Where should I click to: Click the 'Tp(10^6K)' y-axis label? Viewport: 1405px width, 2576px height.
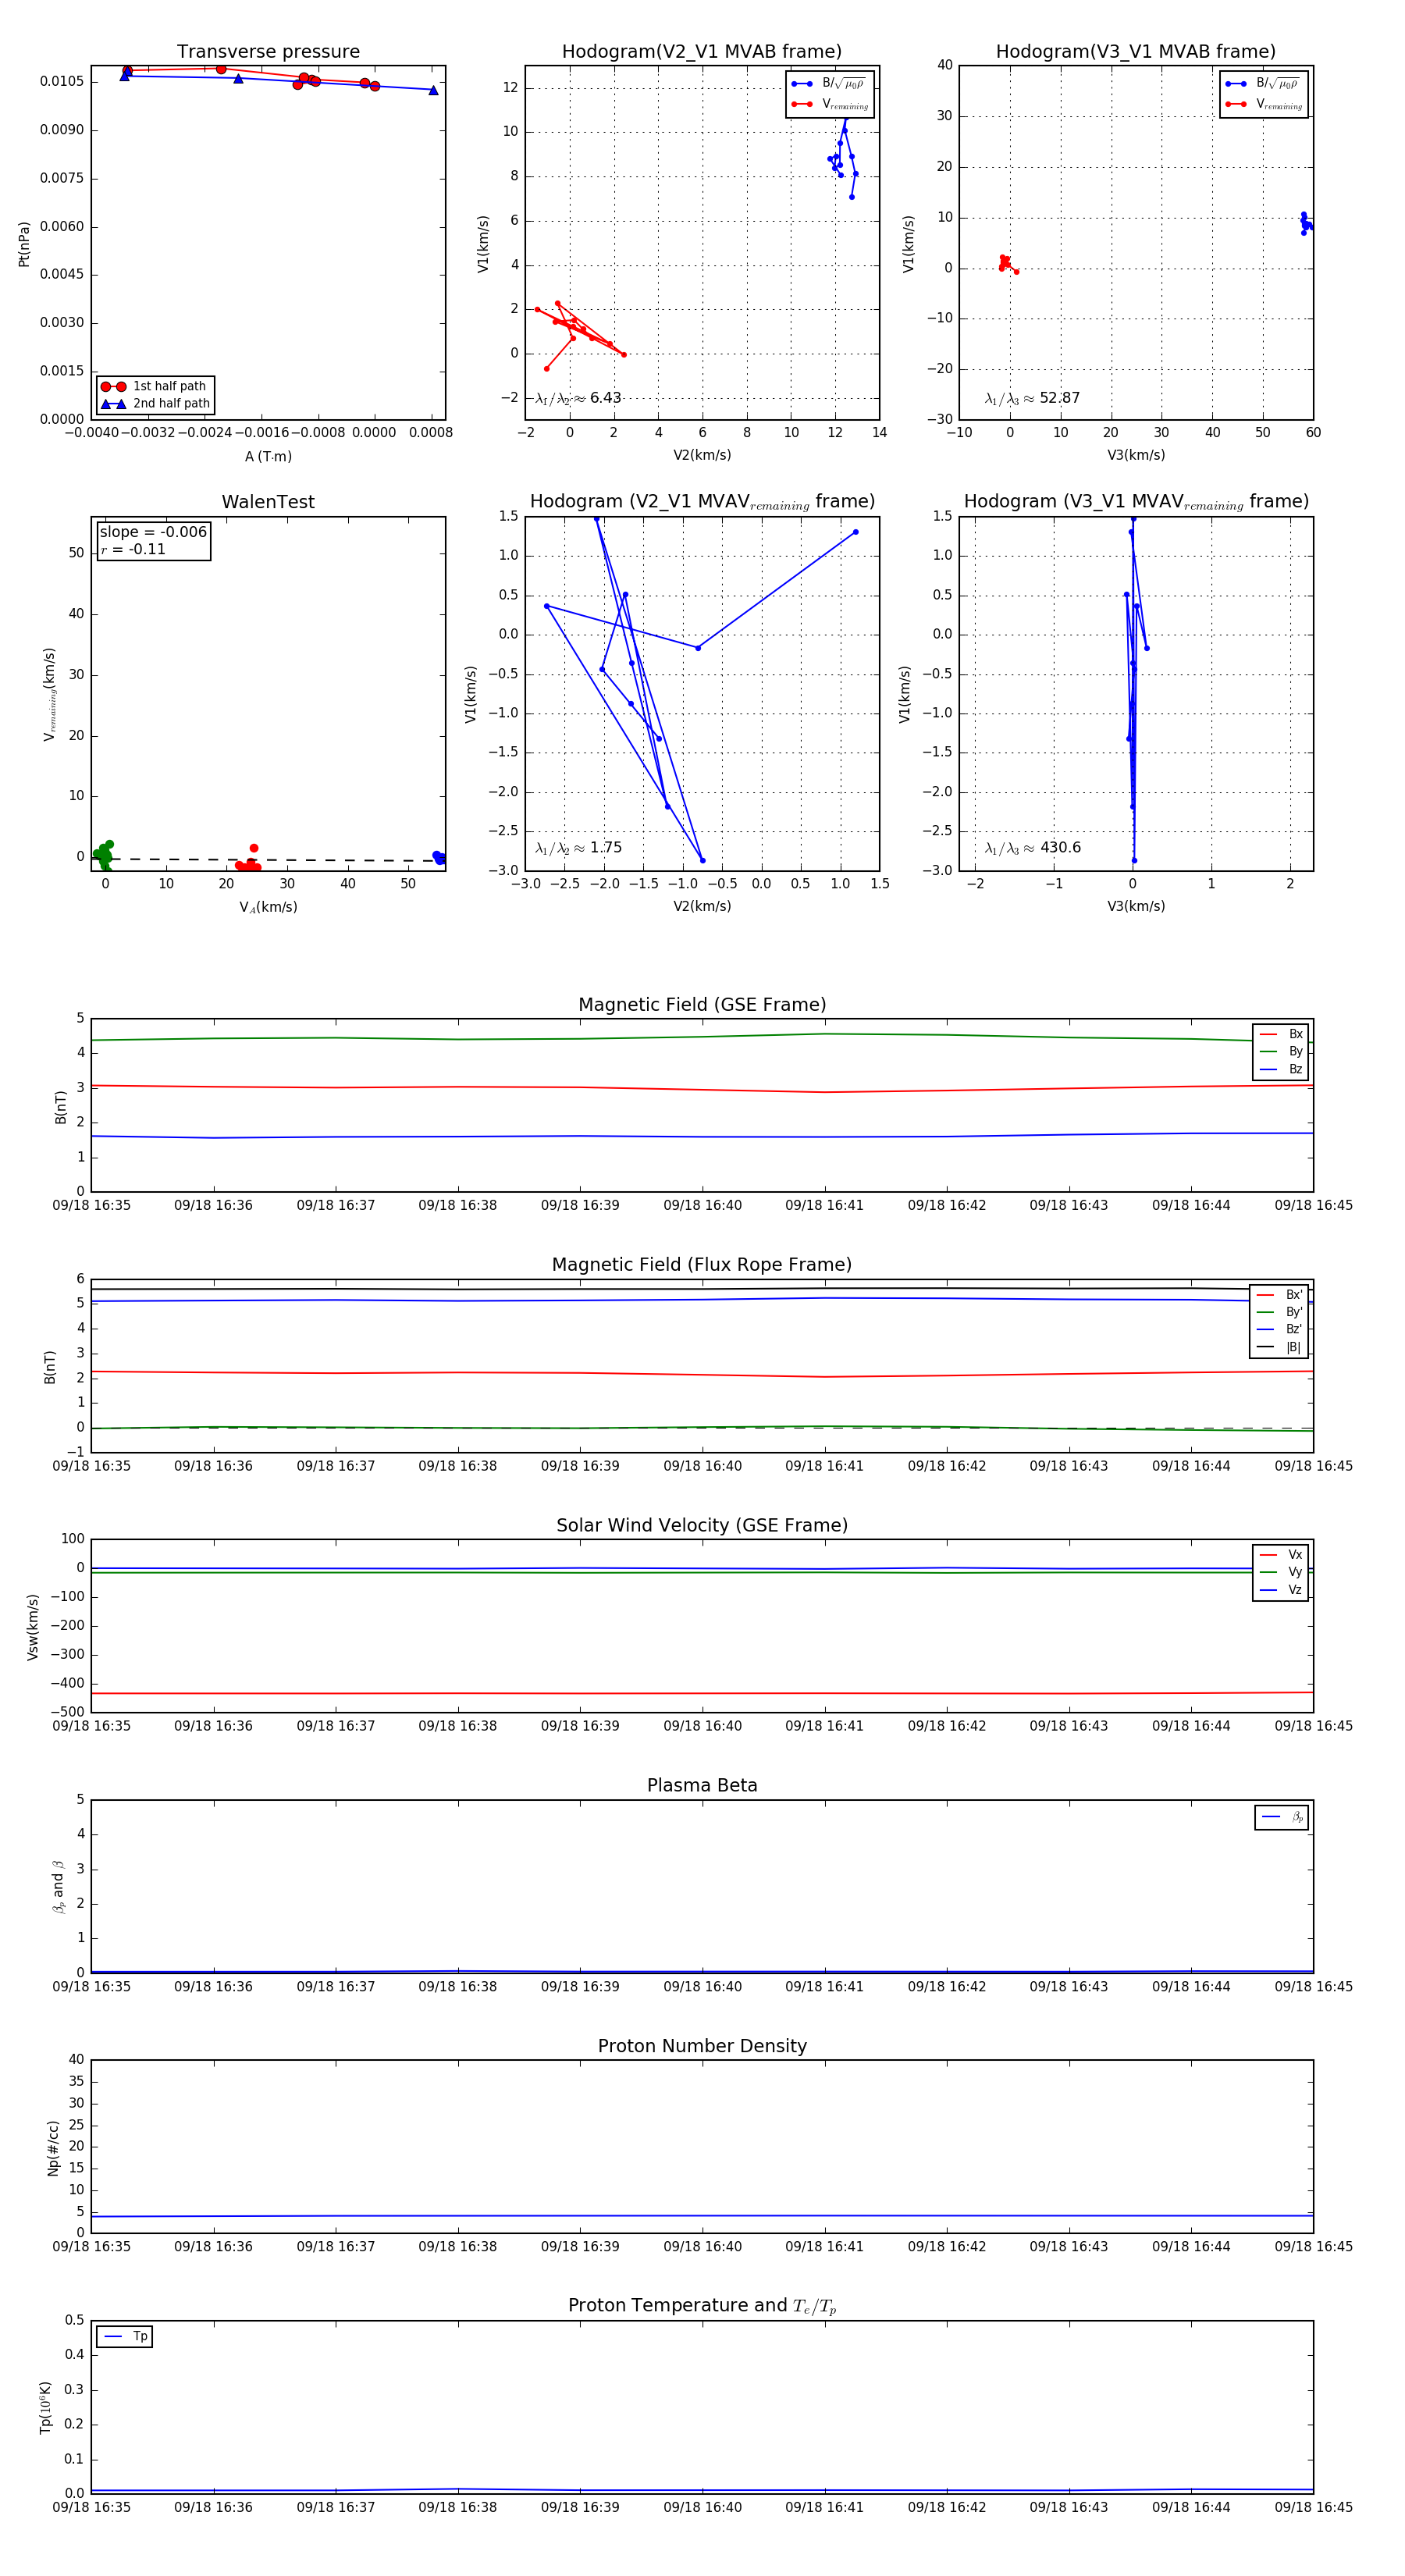(45, 2407)
